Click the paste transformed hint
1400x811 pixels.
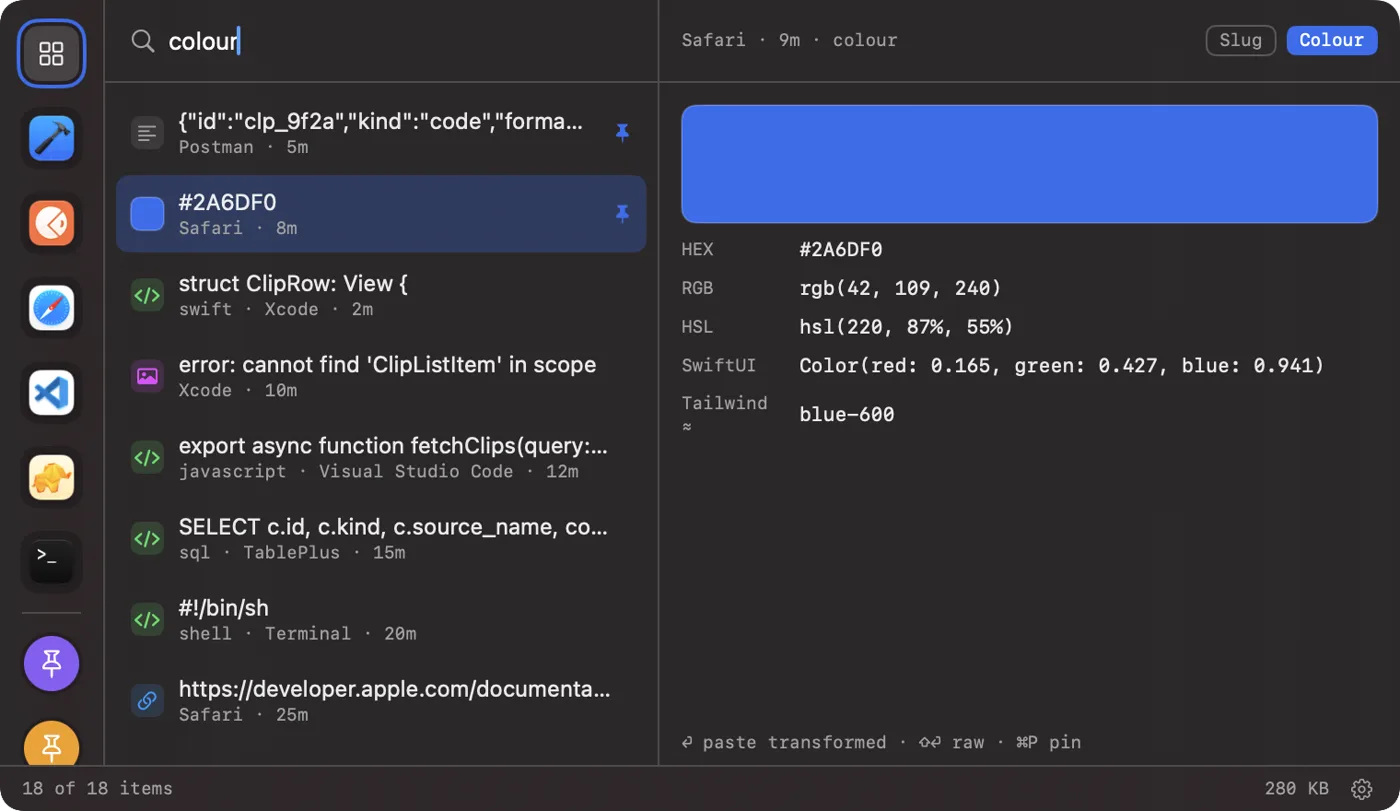click(784, 742)
